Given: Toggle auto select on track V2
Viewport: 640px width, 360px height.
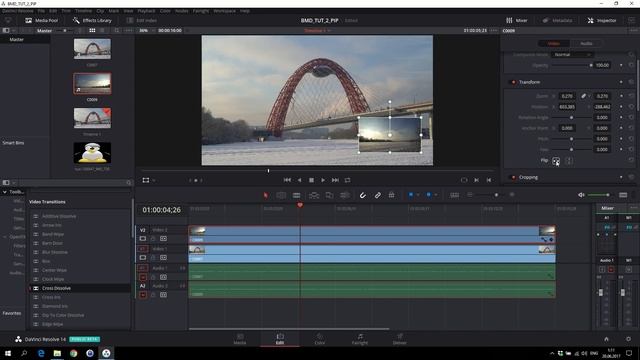Looking at the screenshot, I should pos(163,239).
